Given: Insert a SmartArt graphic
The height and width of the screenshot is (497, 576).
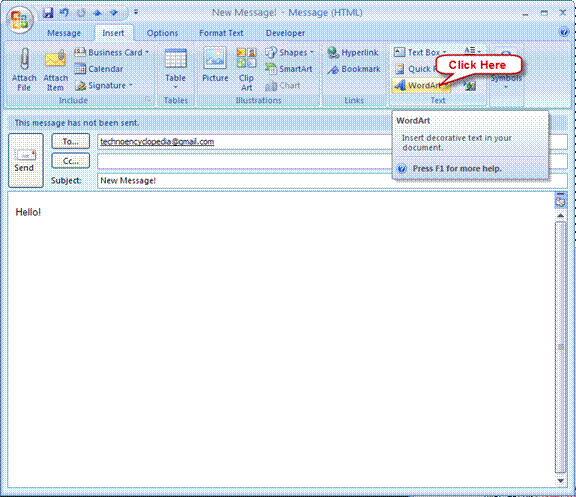Looking at the screenshot, I should click(289, 69).
